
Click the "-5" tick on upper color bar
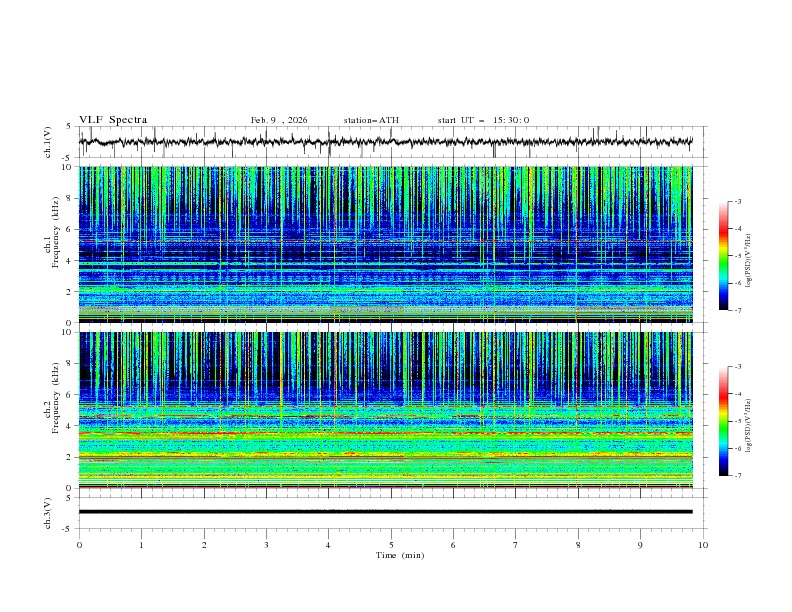point(737,256)
